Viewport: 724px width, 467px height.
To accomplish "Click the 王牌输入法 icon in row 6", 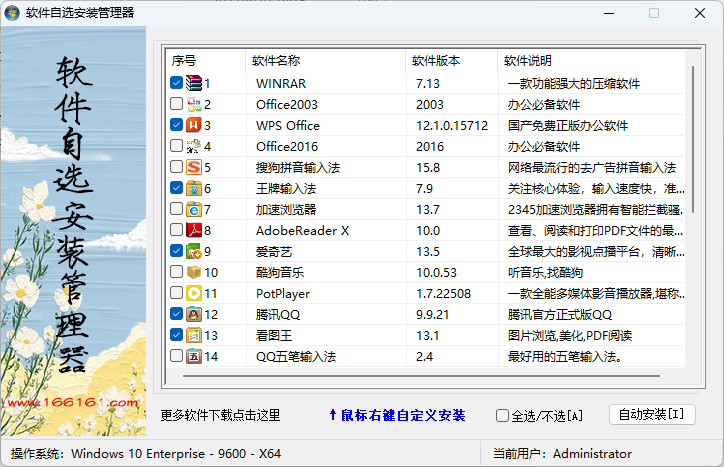I will pyautogui.click(x=194, y=188).
